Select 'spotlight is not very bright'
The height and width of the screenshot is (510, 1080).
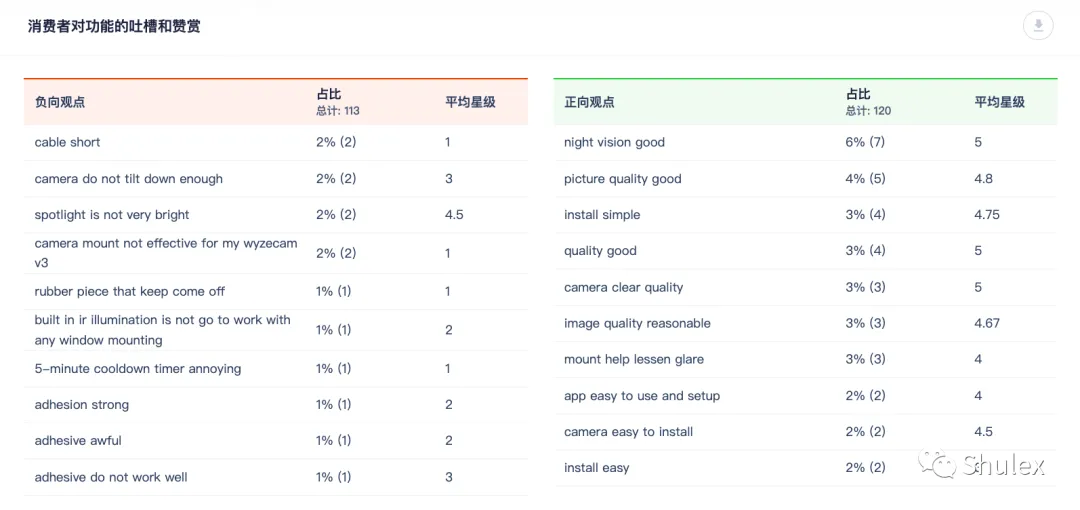click(x=112, y=215)
